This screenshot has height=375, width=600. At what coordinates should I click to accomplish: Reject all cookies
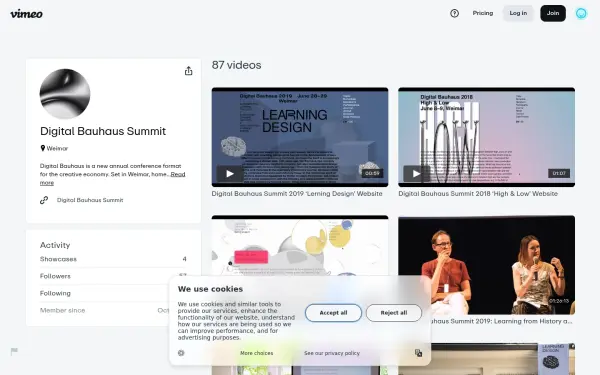click(x=394, y=313)
